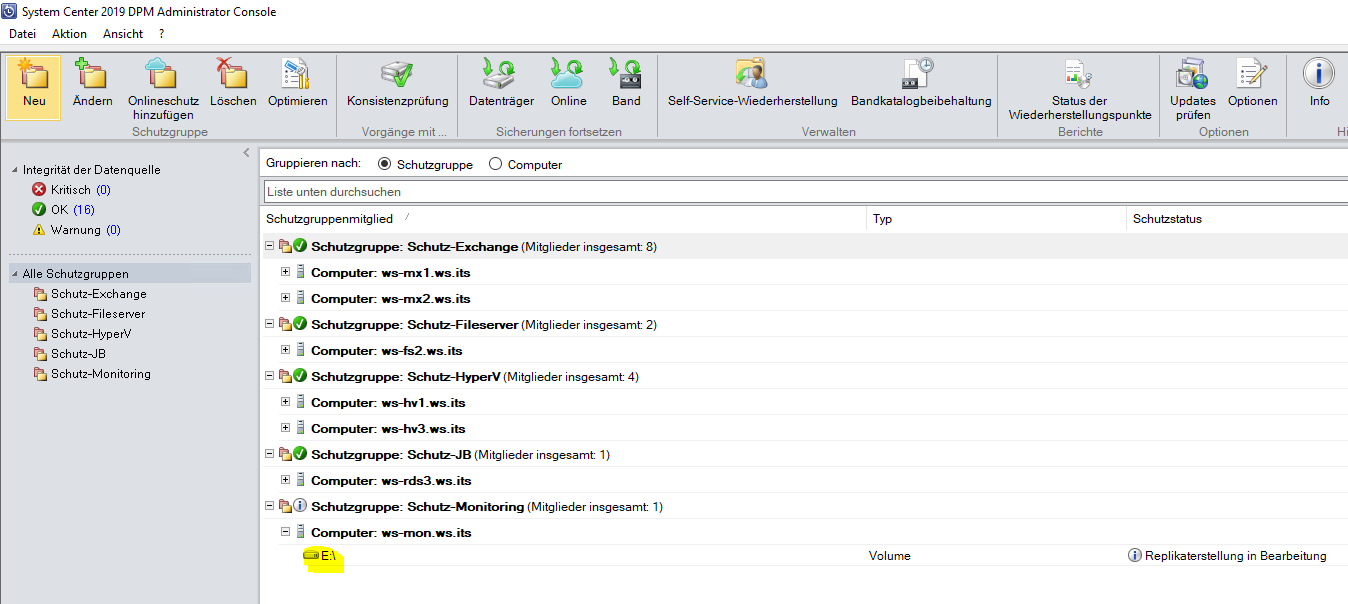Click Replikaterstellung in Bearbeitung status text
The image size is (1348, 604).
pyautogui.click(x=1236, y=555)
